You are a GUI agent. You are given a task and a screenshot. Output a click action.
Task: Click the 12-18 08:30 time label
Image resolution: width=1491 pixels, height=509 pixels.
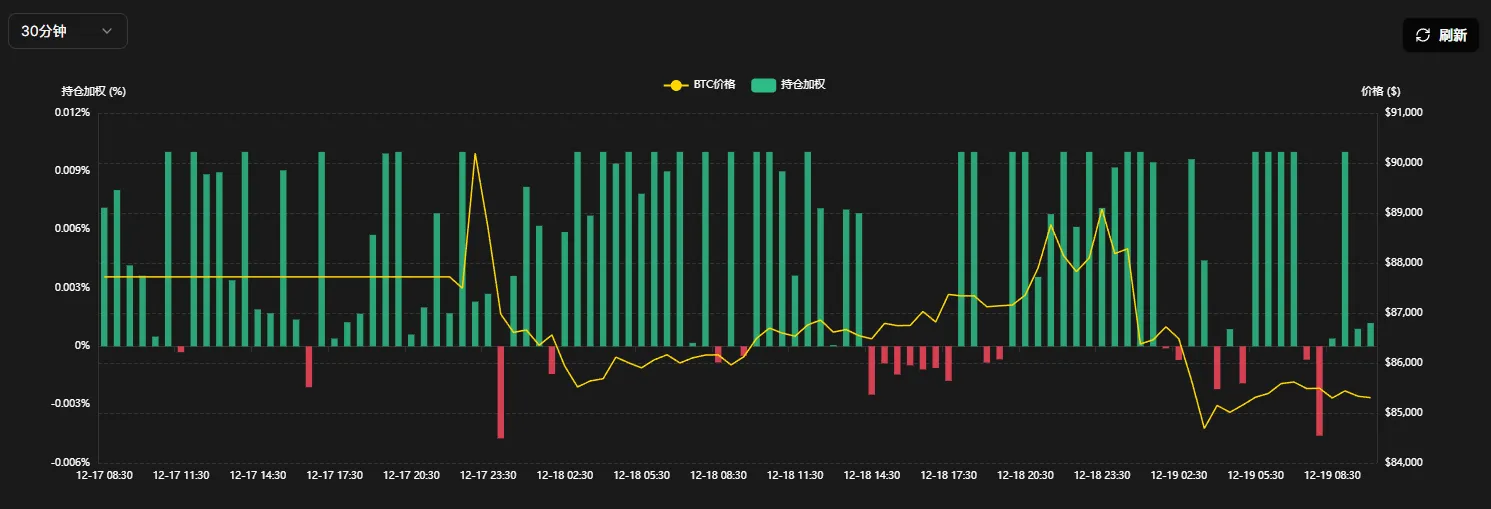719,476
